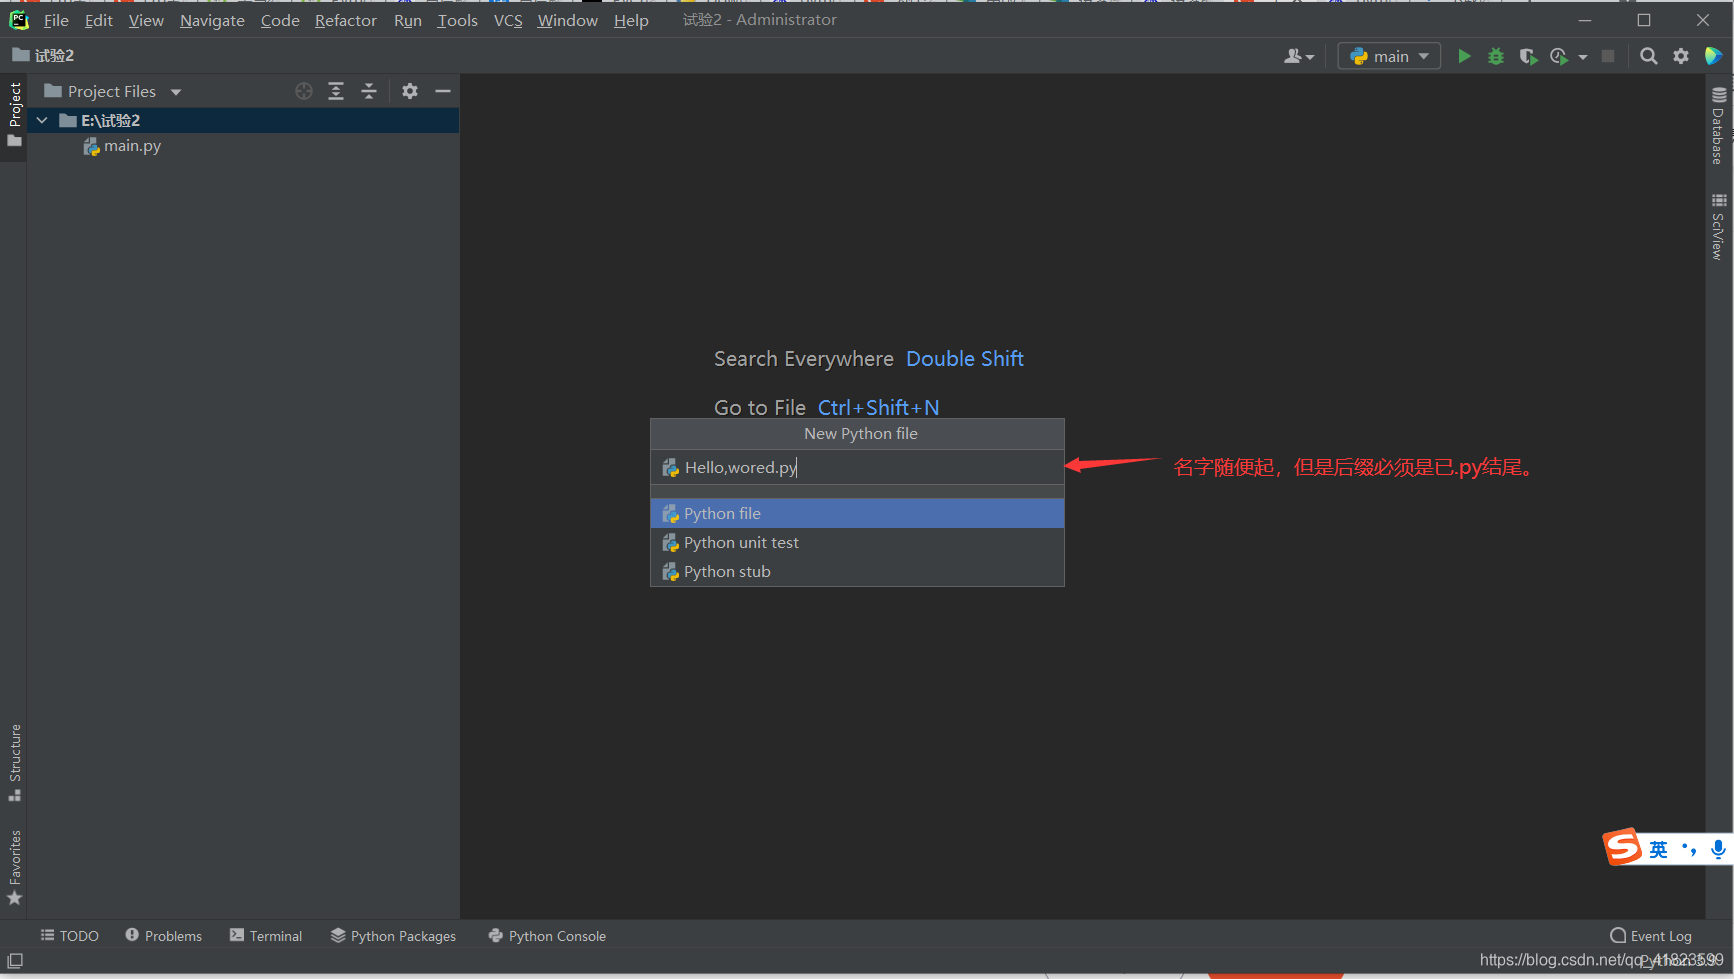Image resolution: width=1734 pixels, height=979 pixels.
Task: Toggle Sogou punctuation mode icon
Action: [1689, 850]
